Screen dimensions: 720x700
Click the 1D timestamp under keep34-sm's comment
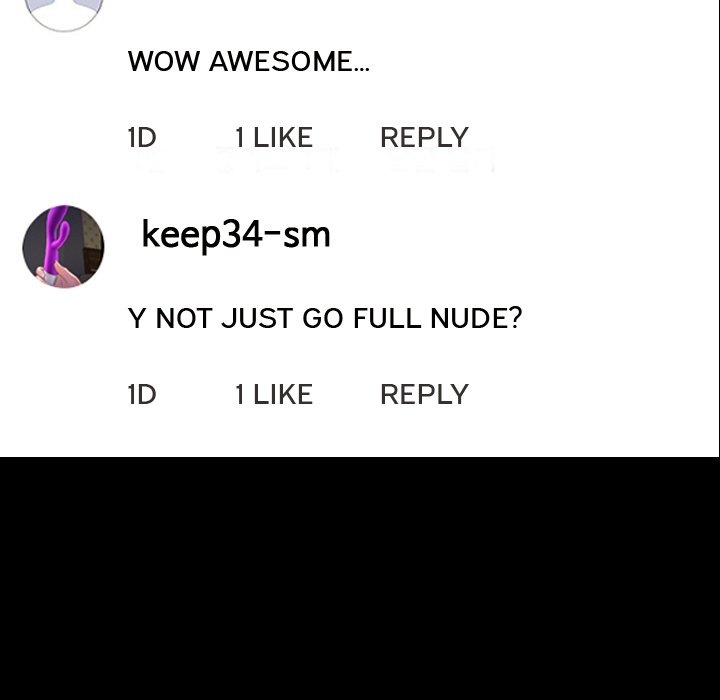pos(142,395)
